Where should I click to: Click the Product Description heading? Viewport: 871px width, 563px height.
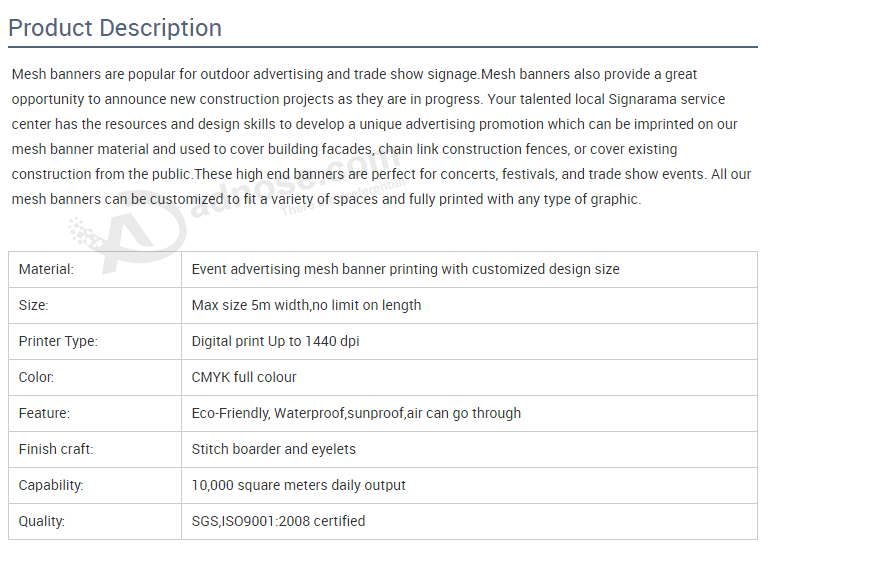point(115,28)
